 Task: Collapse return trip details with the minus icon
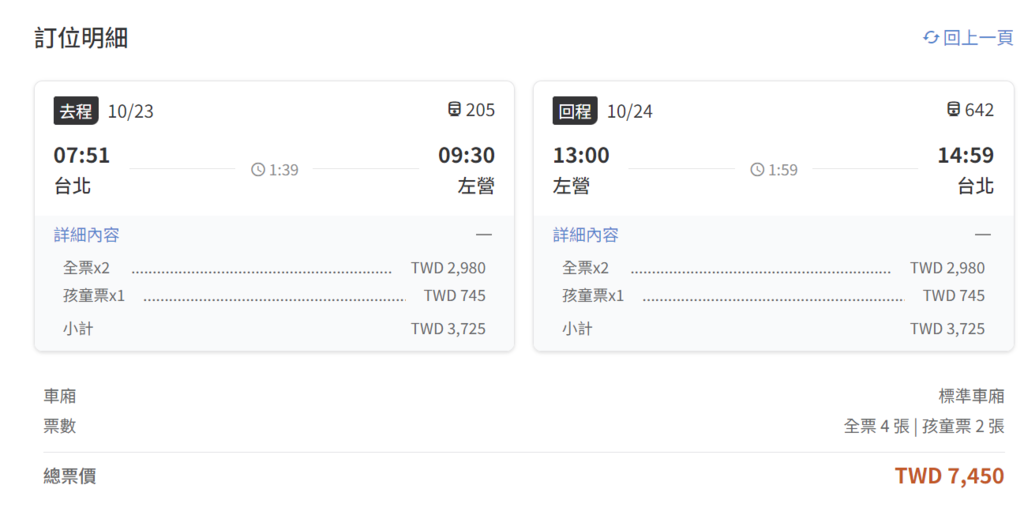[x=983, y=234]
